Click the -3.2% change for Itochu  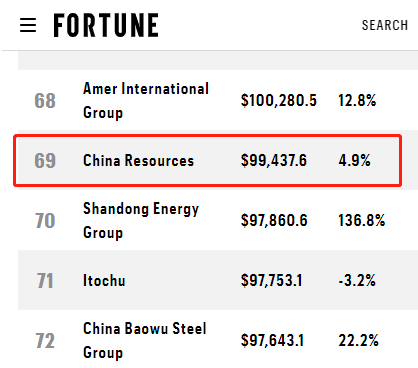pos(357,280)
